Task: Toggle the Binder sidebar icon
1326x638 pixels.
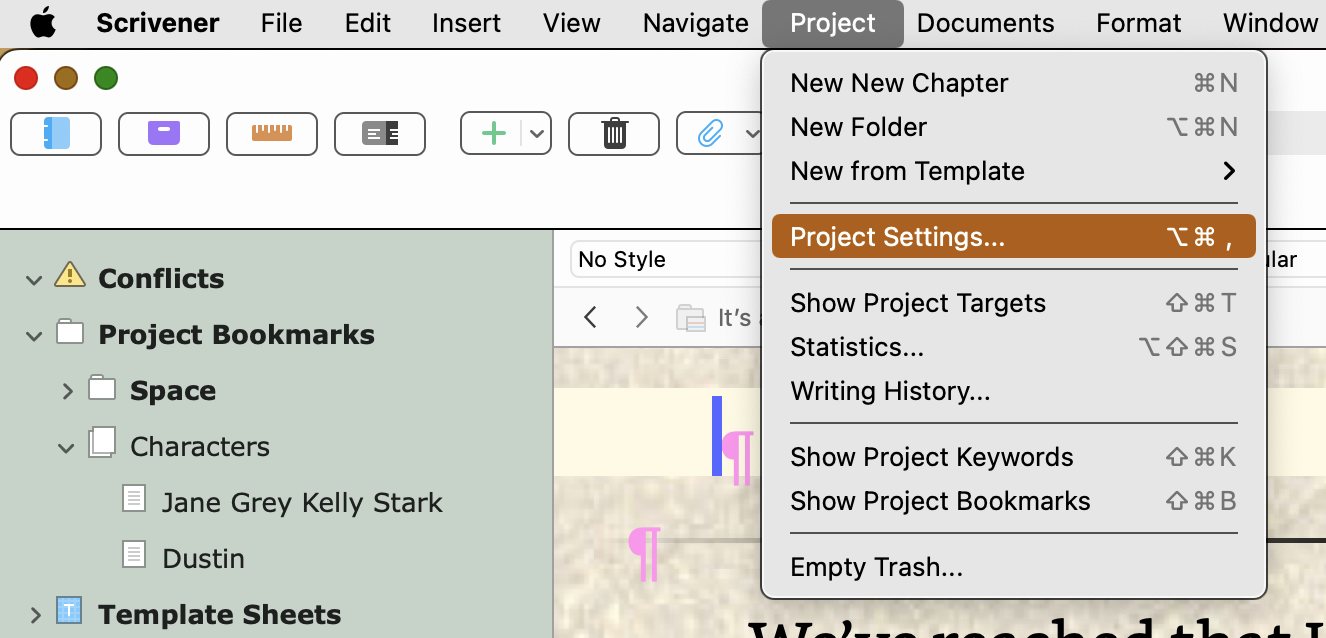Action: coord(56,134)
